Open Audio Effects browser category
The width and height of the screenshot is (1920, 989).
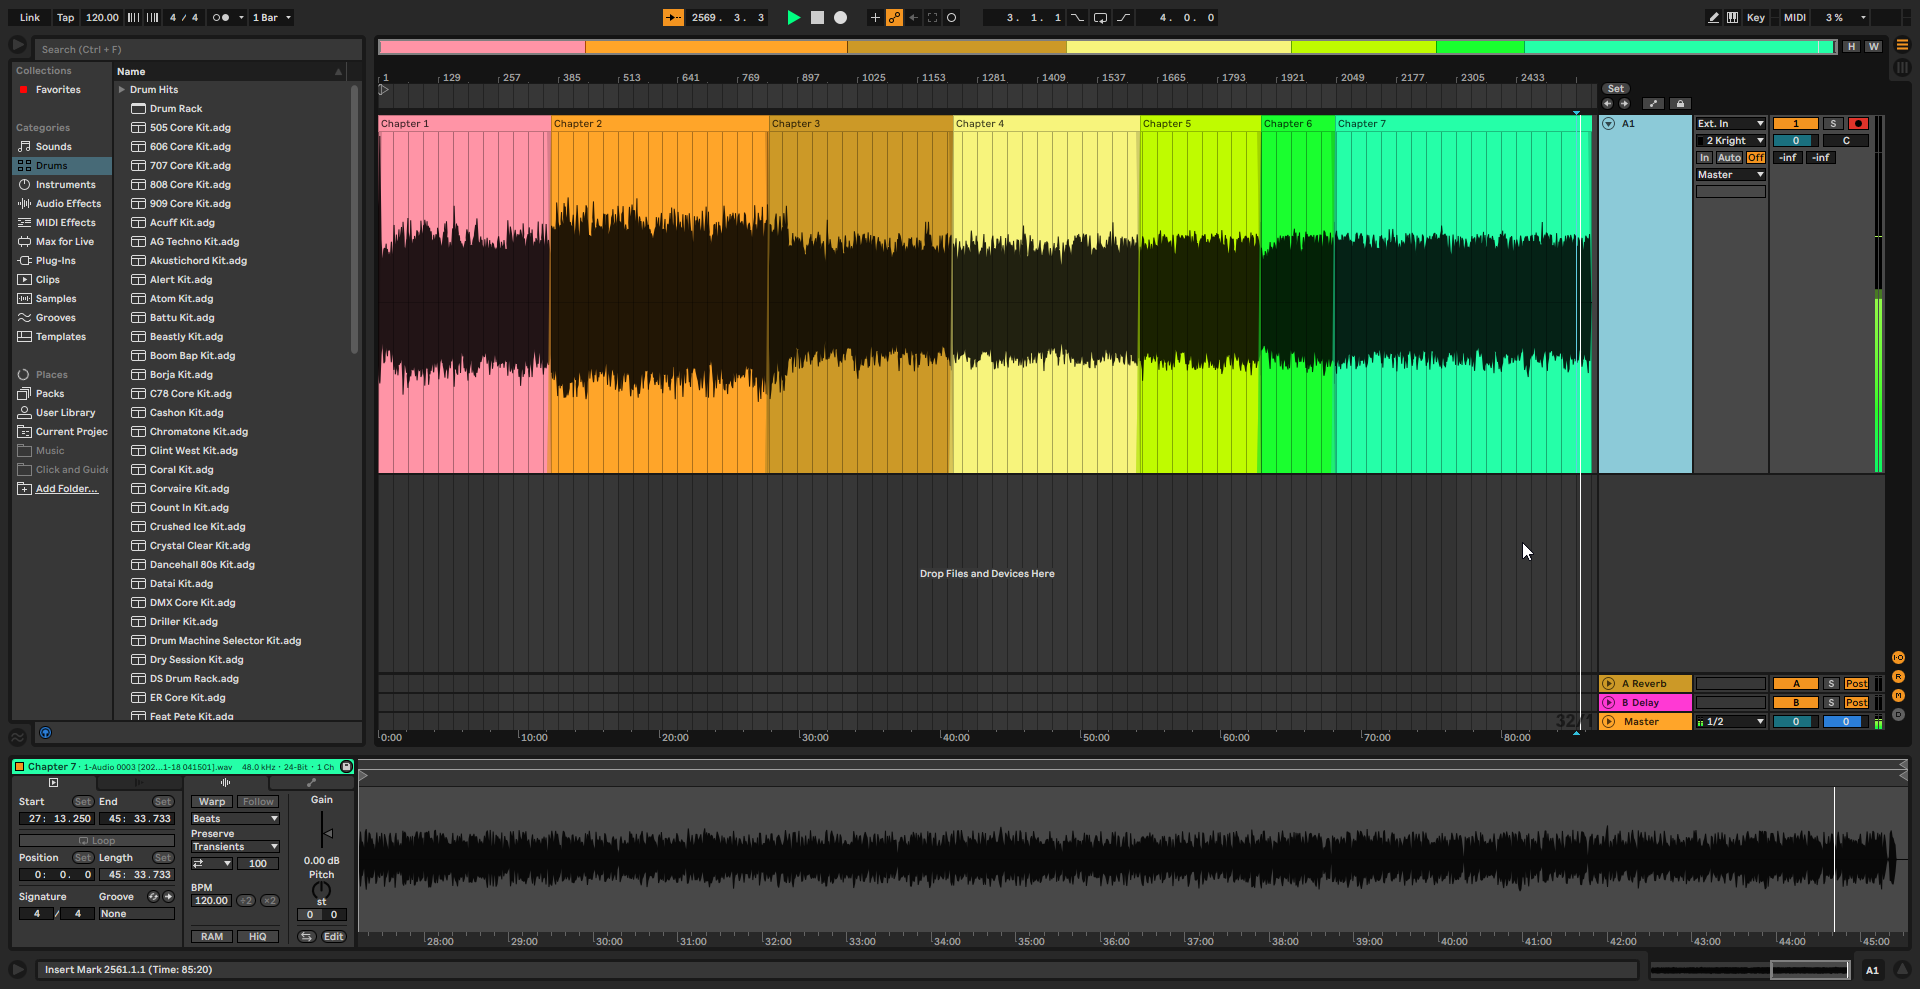68,204
